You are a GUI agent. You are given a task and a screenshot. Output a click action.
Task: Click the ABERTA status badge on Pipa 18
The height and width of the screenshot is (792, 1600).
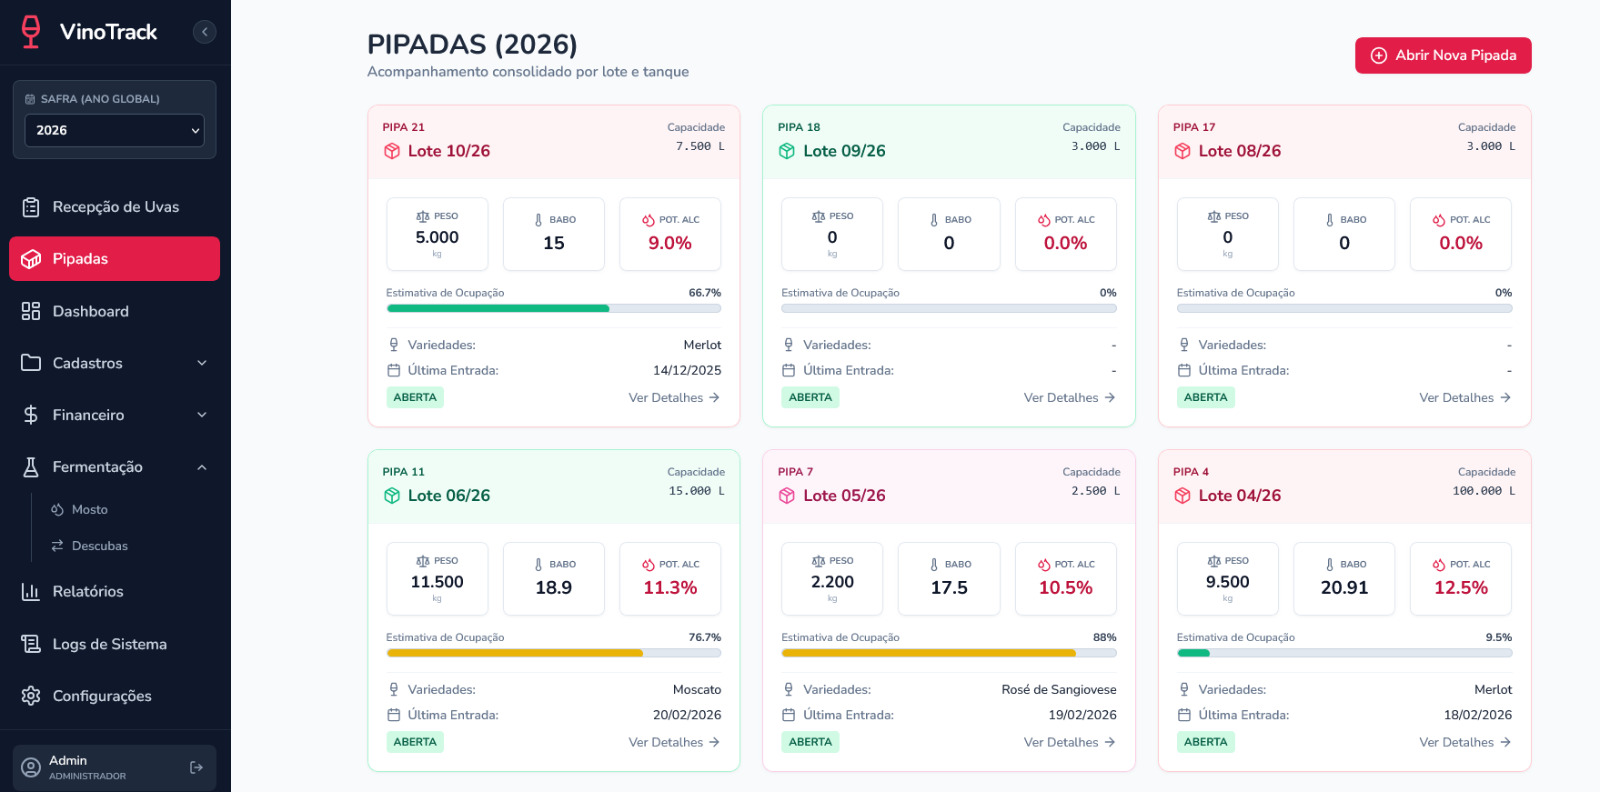coord(810,398)
